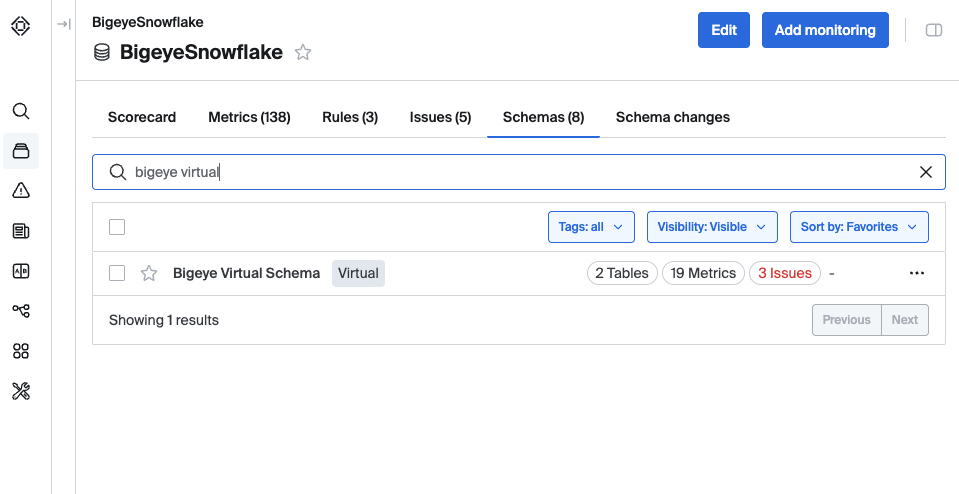The width and height of the screenshot is (959, 494).
Task: Click the Virtual tag badge
Action: pyautogui.click(x=358, y=273)
